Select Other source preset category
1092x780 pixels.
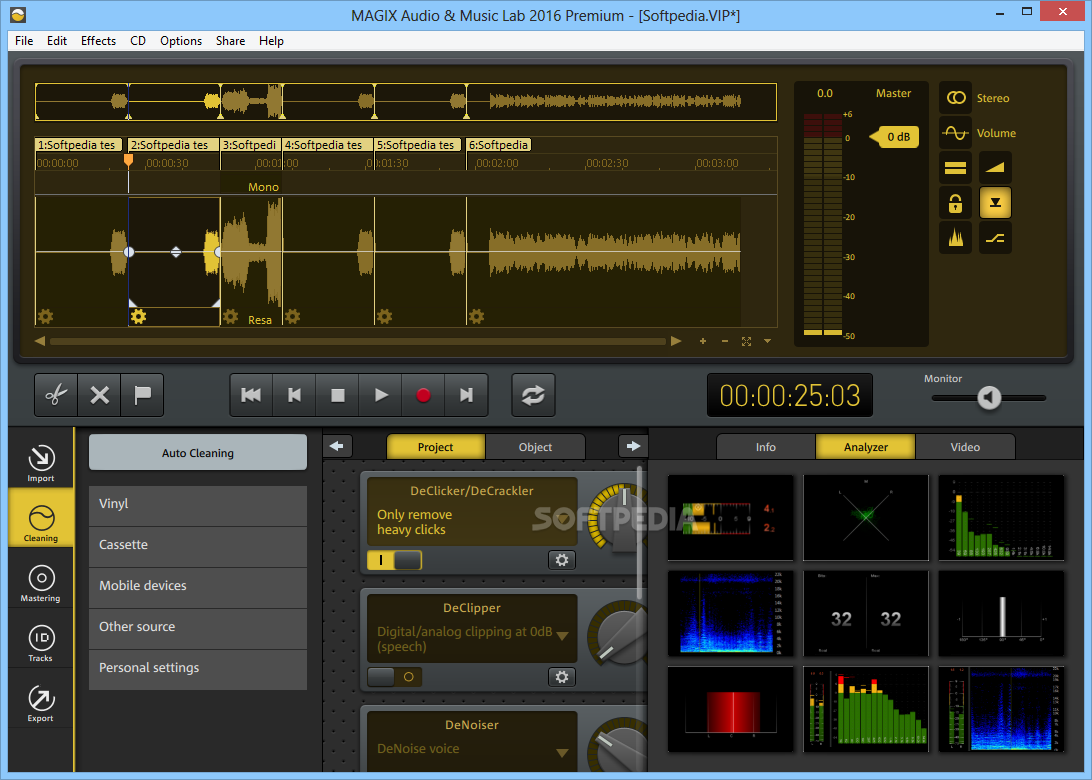click(198, 627)
